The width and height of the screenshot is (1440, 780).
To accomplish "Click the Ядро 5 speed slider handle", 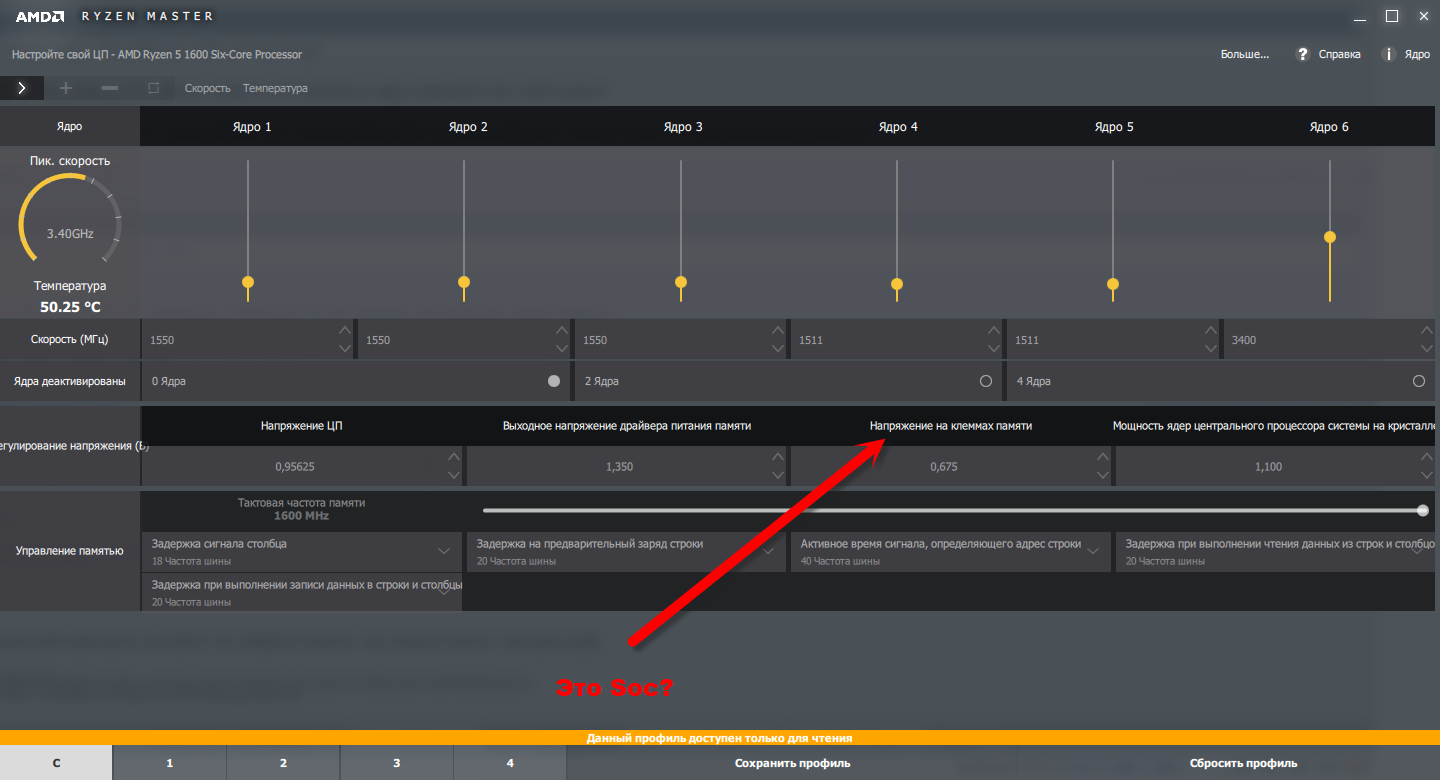I will coord(1113,284).
